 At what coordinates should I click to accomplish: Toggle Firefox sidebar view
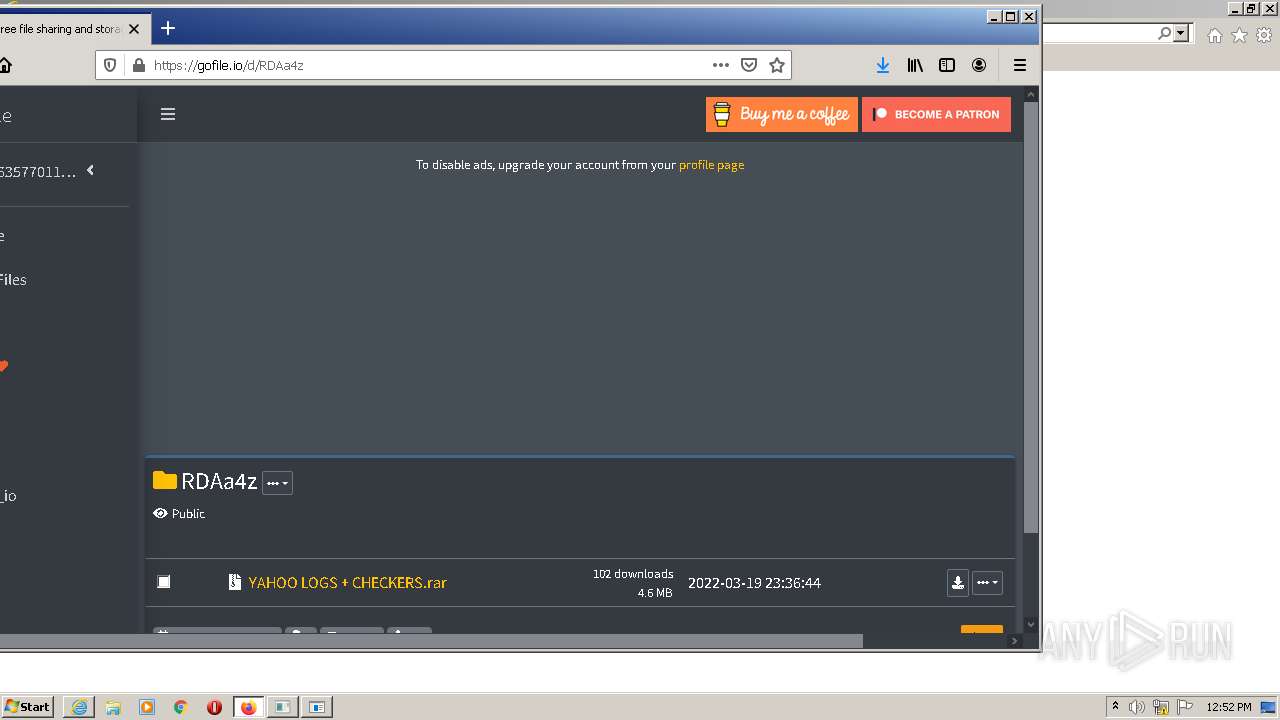947,65
